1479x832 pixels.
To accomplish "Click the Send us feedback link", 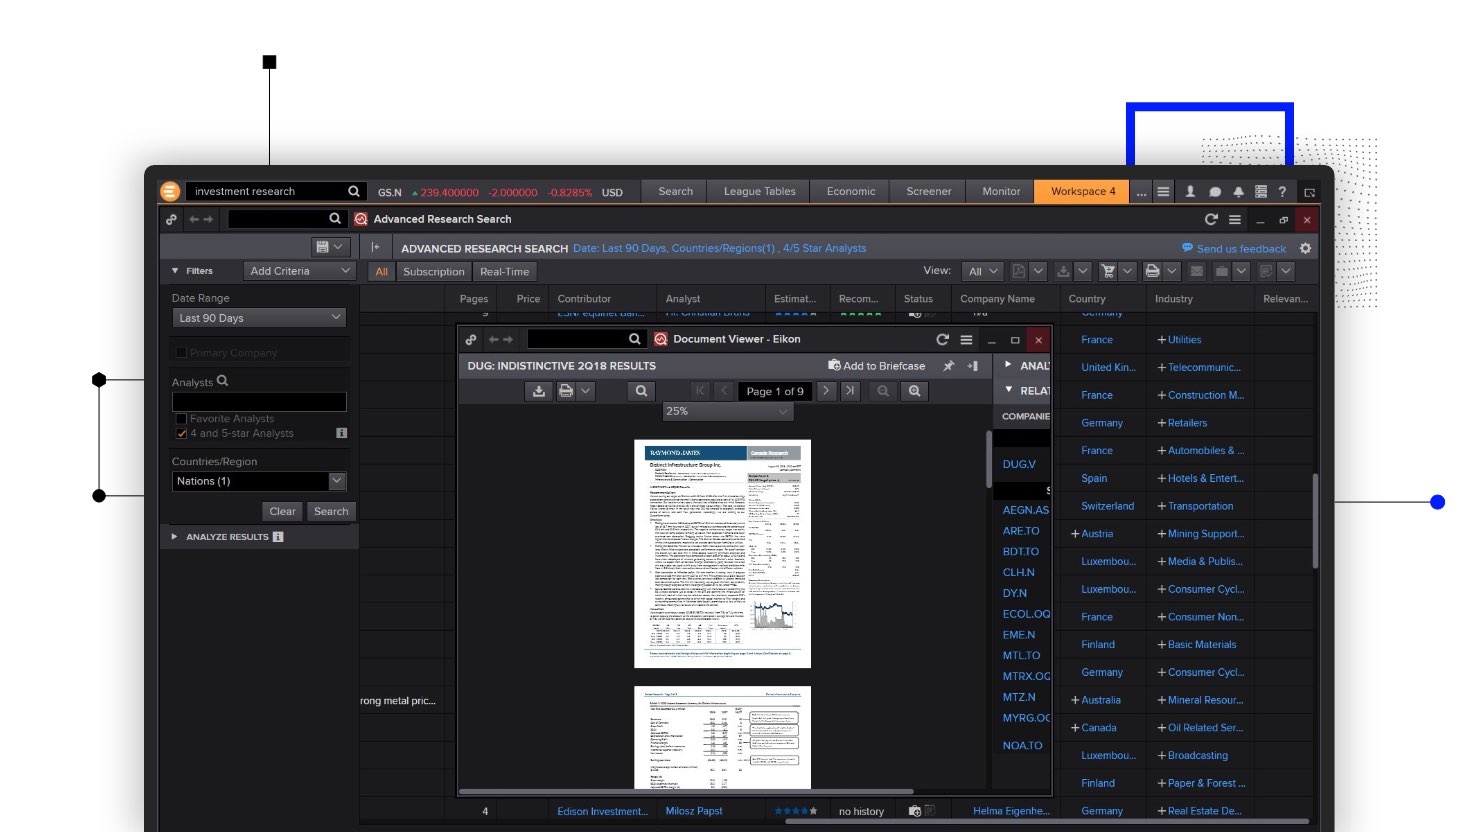I will (x=1241, y=249).
